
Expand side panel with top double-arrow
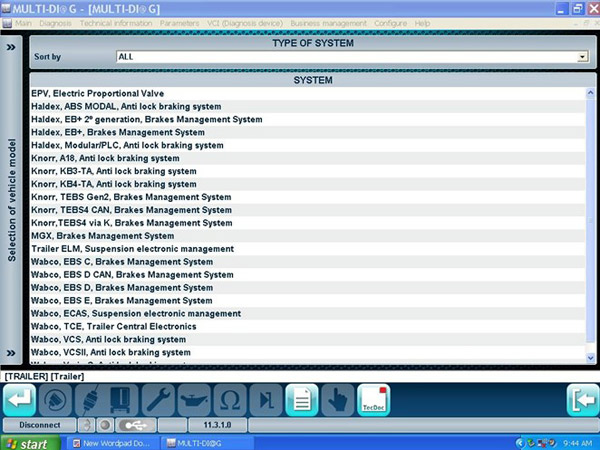click(x=10, y=46)
